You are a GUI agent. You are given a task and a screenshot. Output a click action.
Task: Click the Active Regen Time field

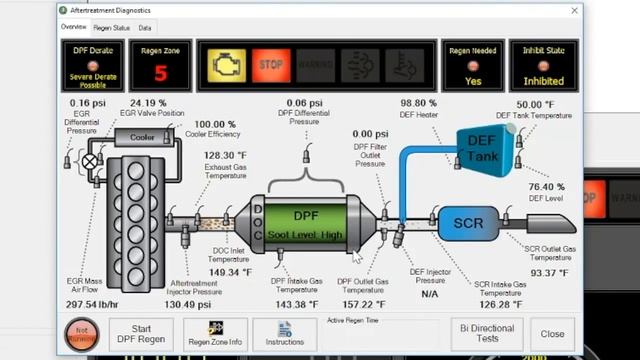tap(381, 335)
